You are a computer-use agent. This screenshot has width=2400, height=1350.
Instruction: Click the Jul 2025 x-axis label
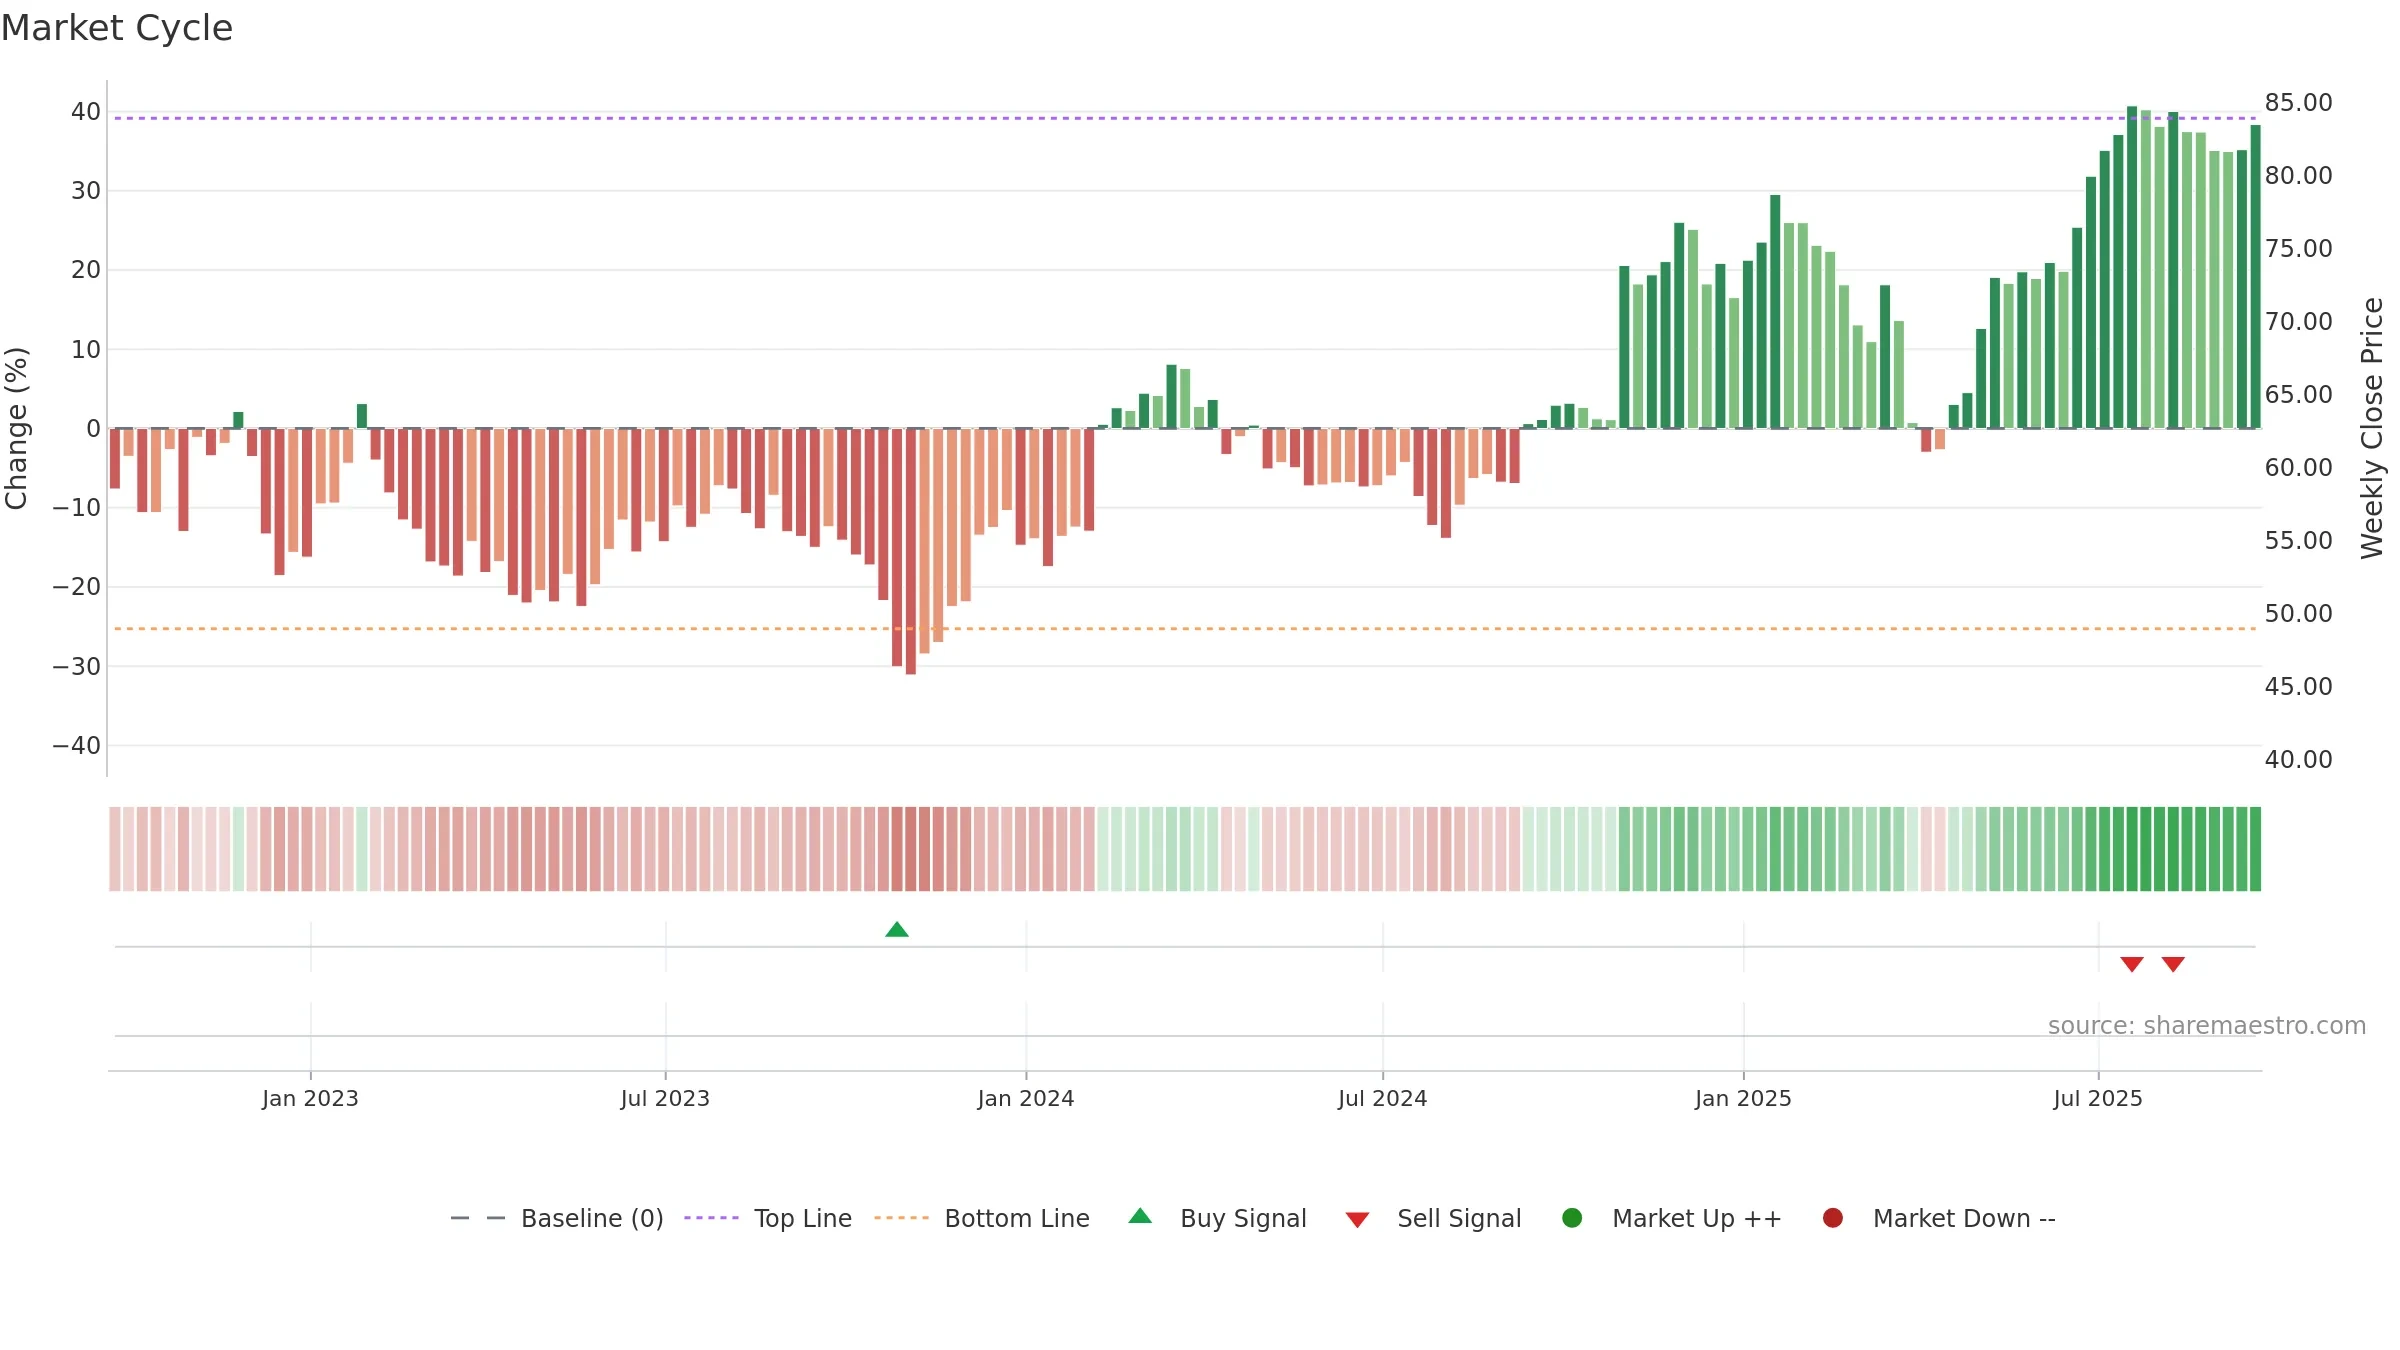[x=2098, y=1099]
